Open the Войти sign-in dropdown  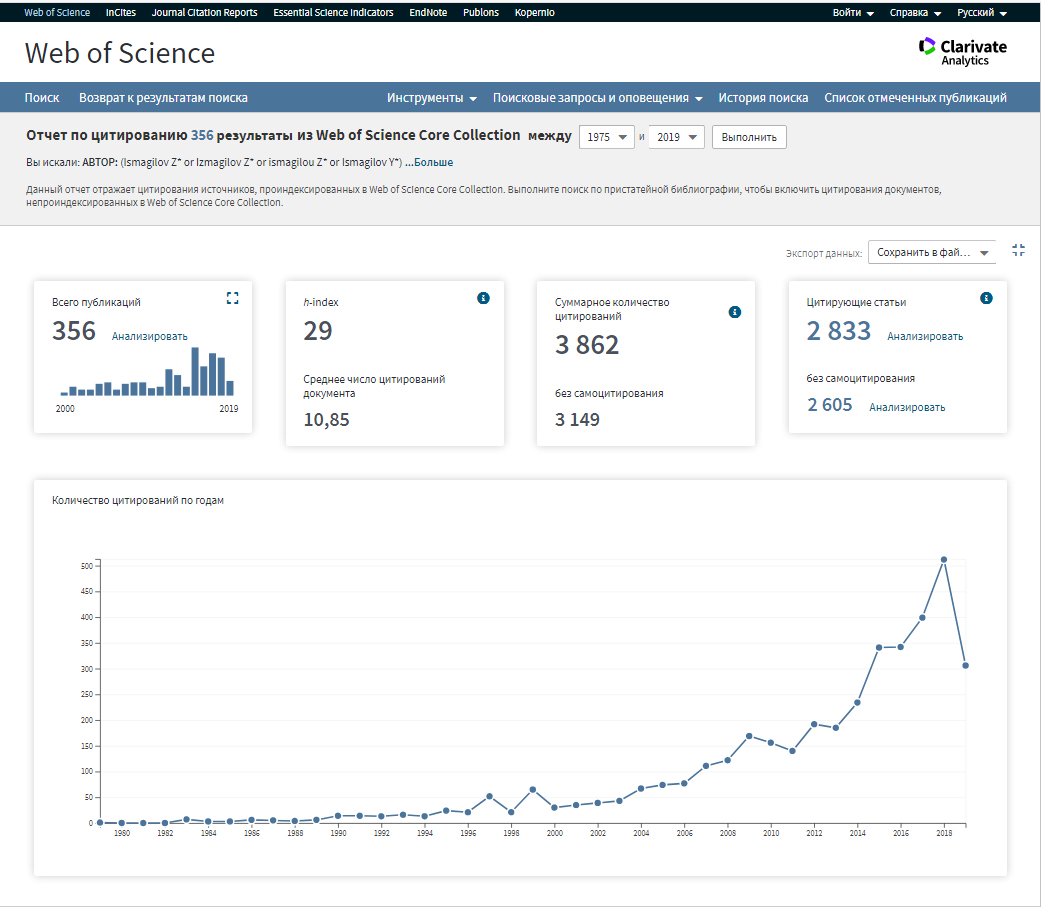click(853, 13)
